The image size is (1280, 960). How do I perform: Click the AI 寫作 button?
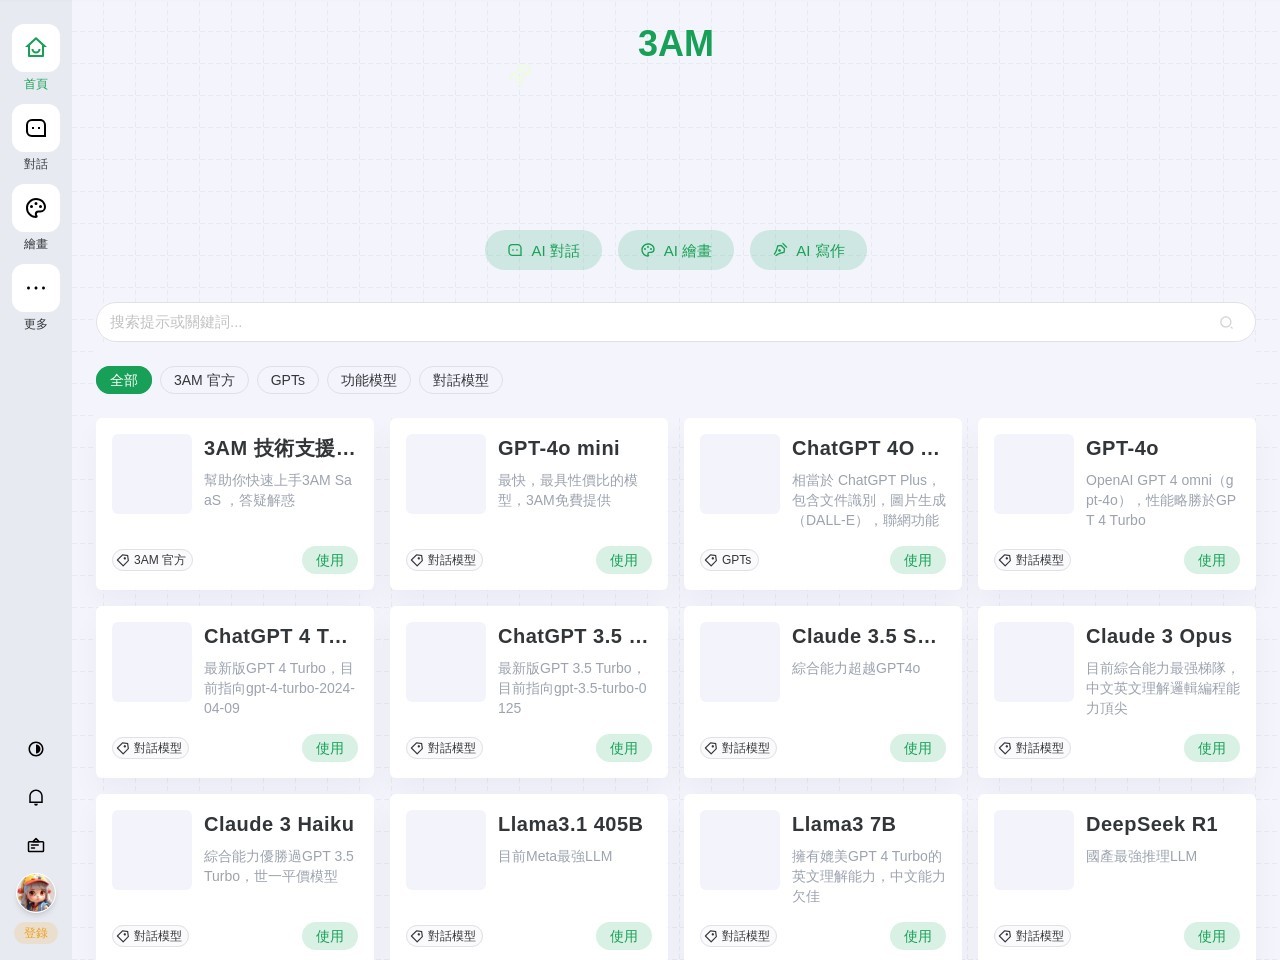(808, 250)
